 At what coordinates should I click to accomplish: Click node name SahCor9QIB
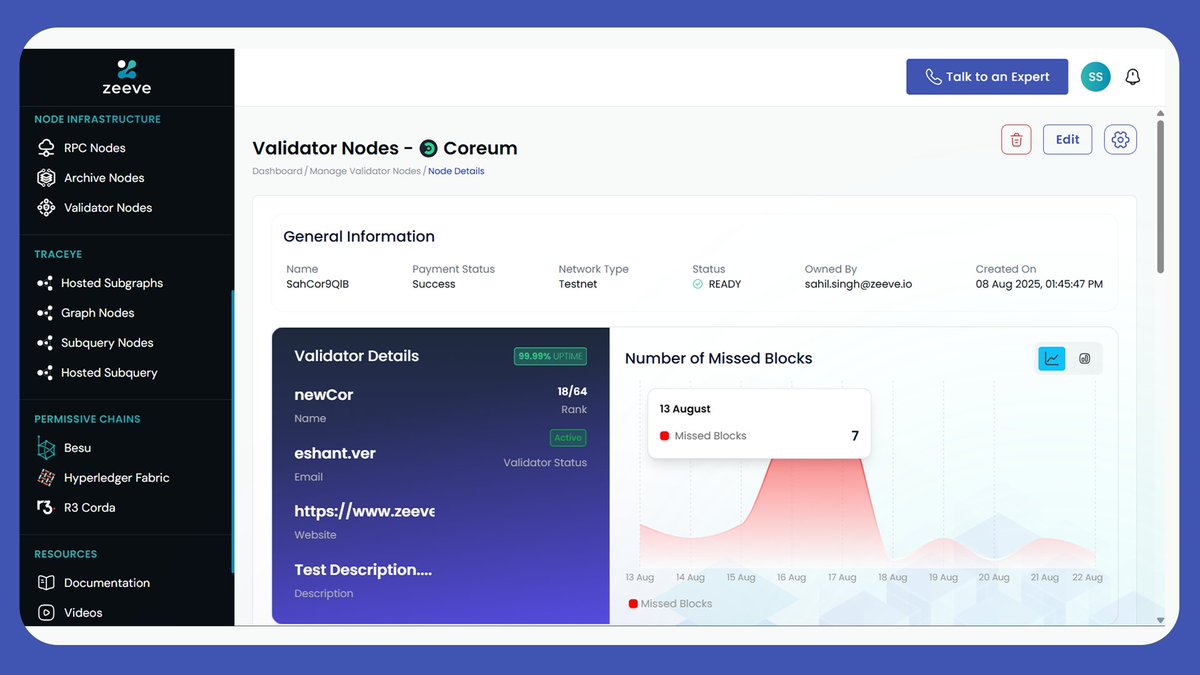click(x=318, y=284)
